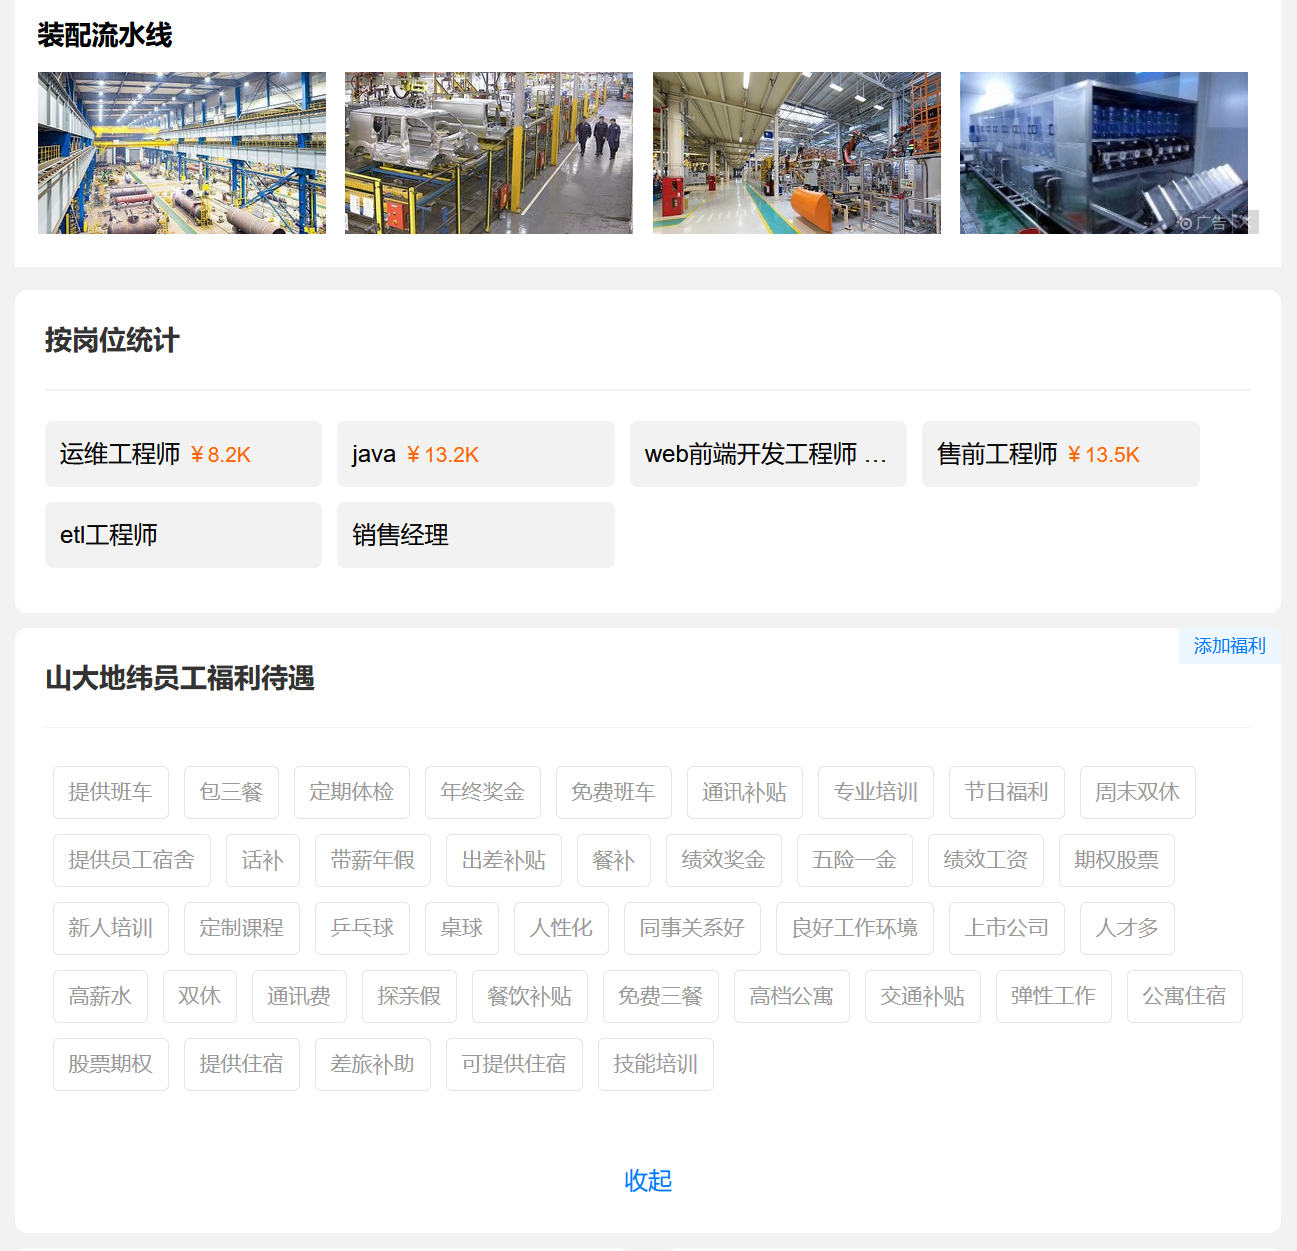Open the third robotic assembly line image
1297x1251 pixels.
pos(796,153)
